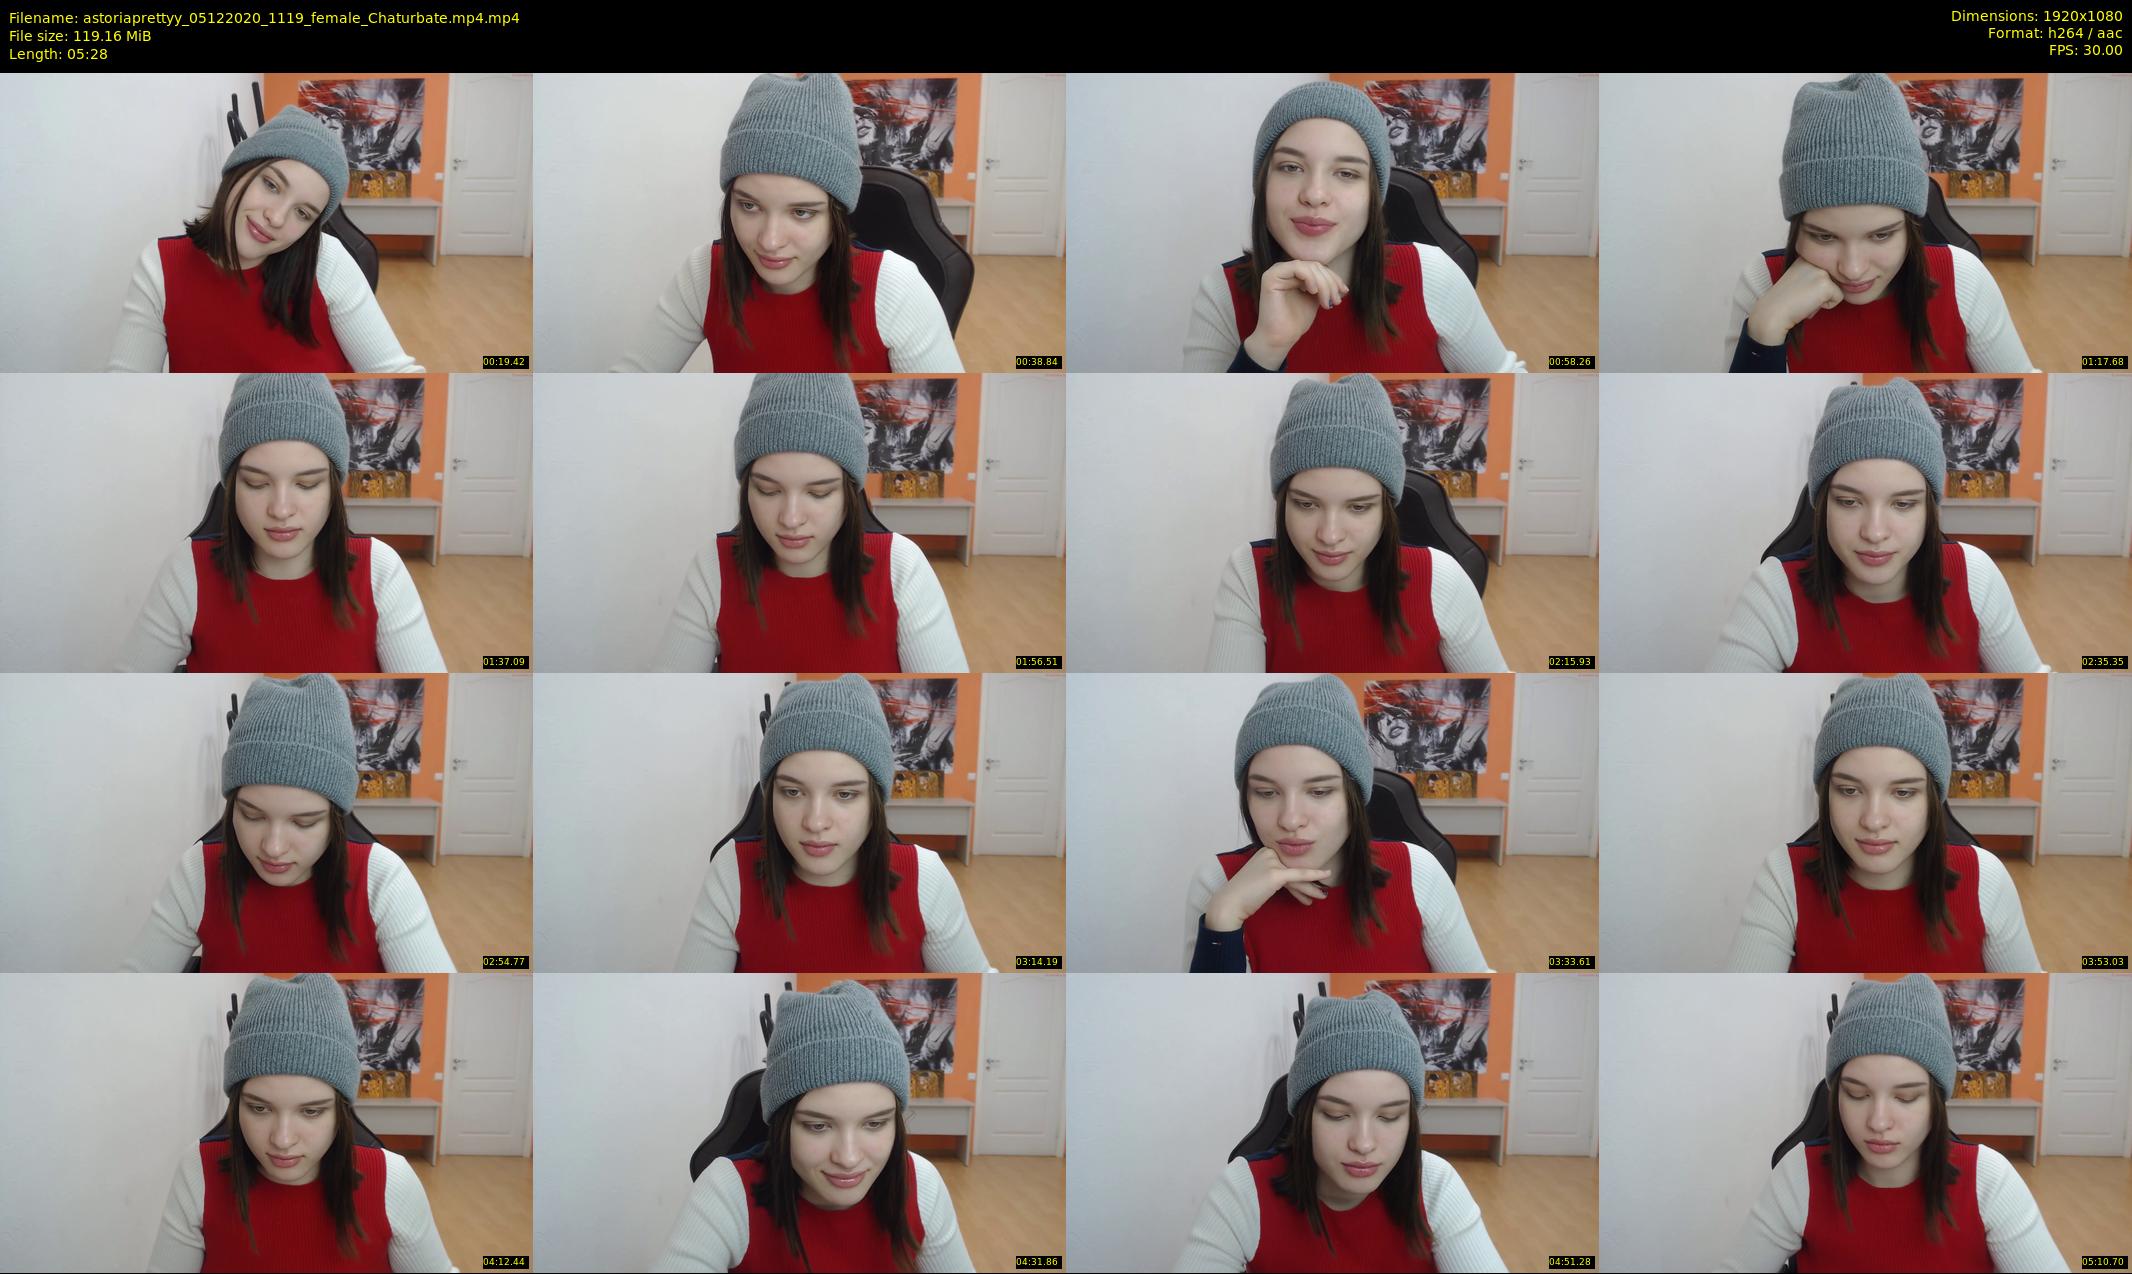This screenshot has width=2132, height=1274.
Task: Click the 04:12.44 timestamp label
Action: 504,1262
